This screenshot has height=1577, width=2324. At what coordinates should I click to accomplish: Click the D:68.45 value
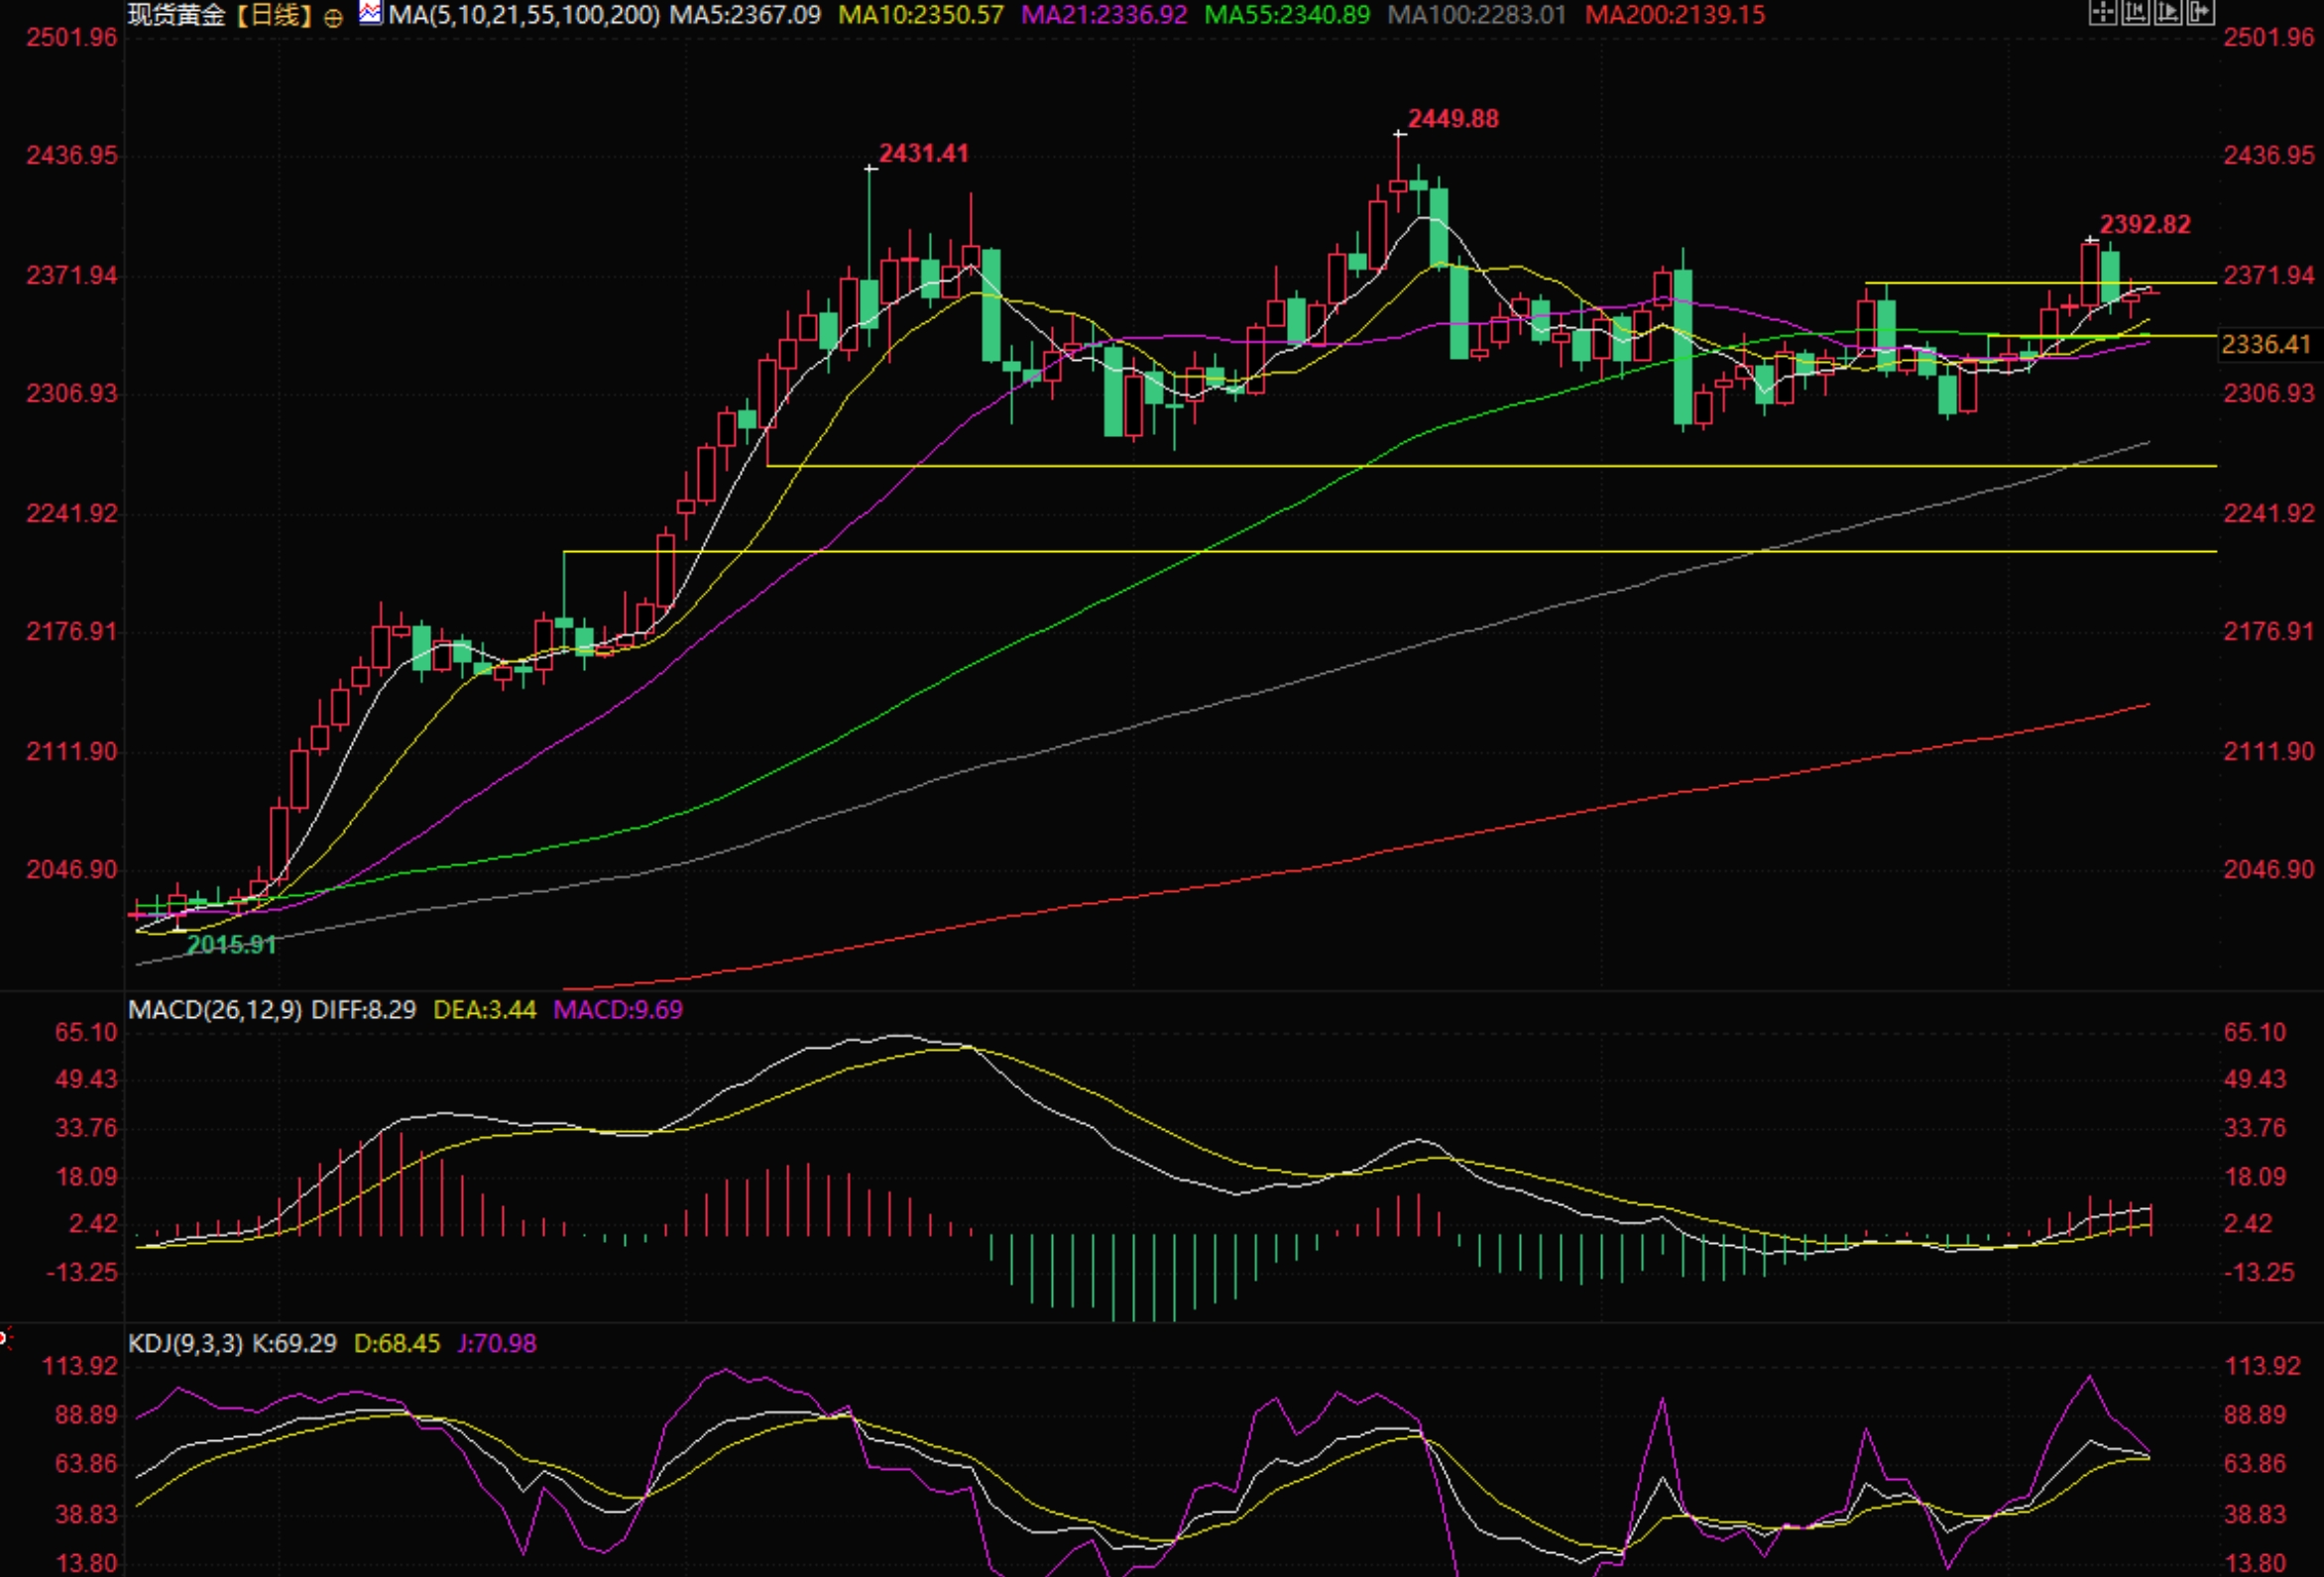click(397, 1343)
